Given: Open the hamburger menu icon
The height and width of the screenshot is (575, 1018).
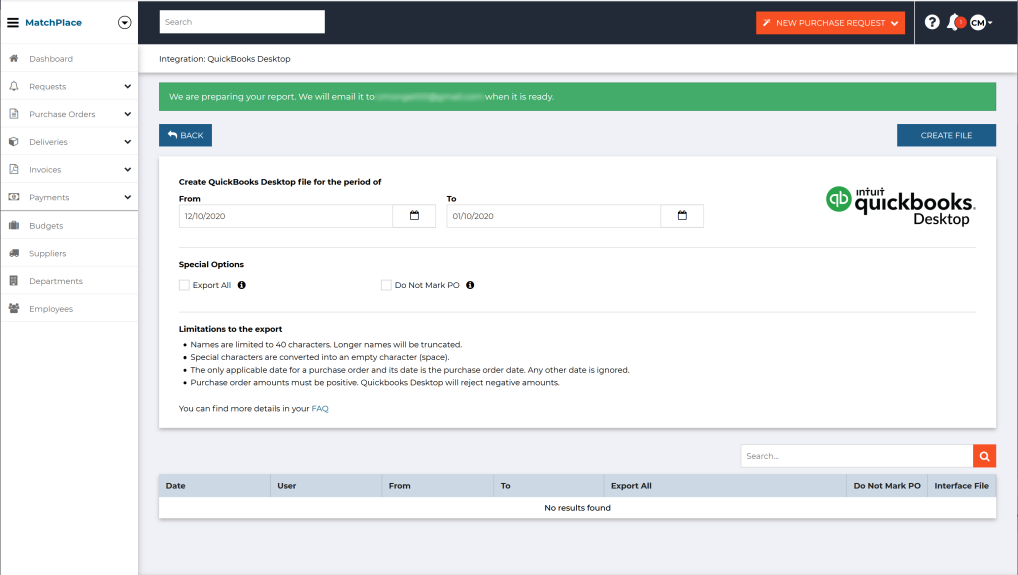Looking at the screenshot, I should [13, 23].
